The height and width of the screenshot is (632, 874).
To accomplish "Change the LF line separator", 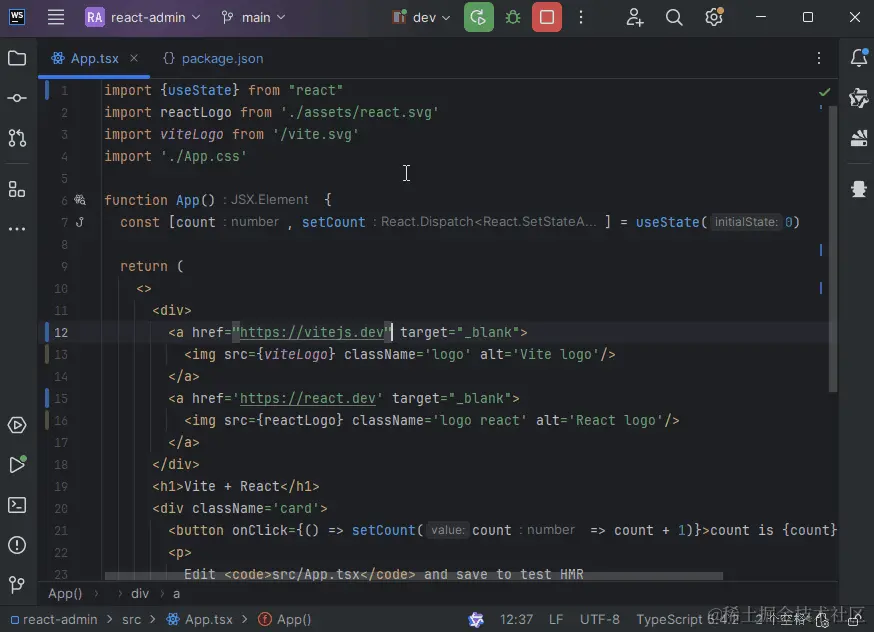I will coord(556,619).
